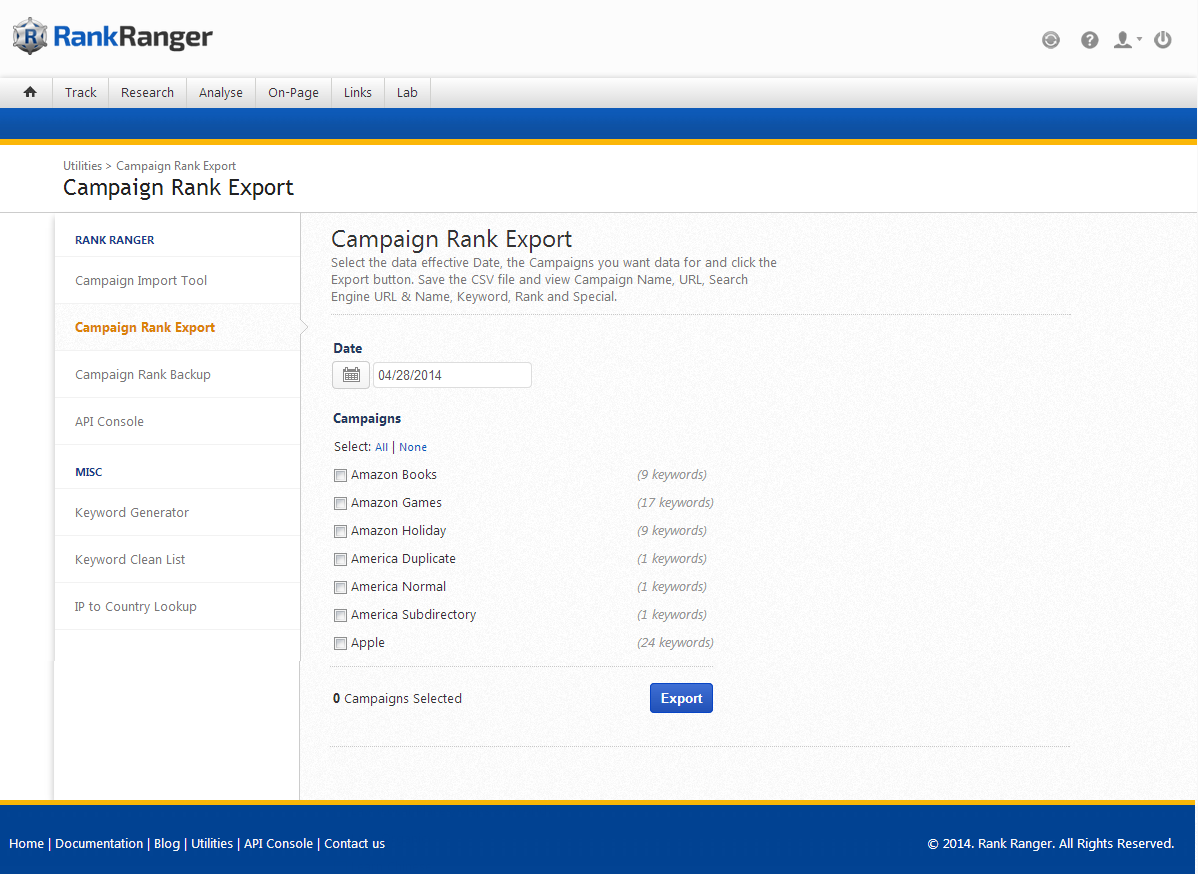Click the Select All campaigns link
This screenshot has width=1198, height=874.
381,447
